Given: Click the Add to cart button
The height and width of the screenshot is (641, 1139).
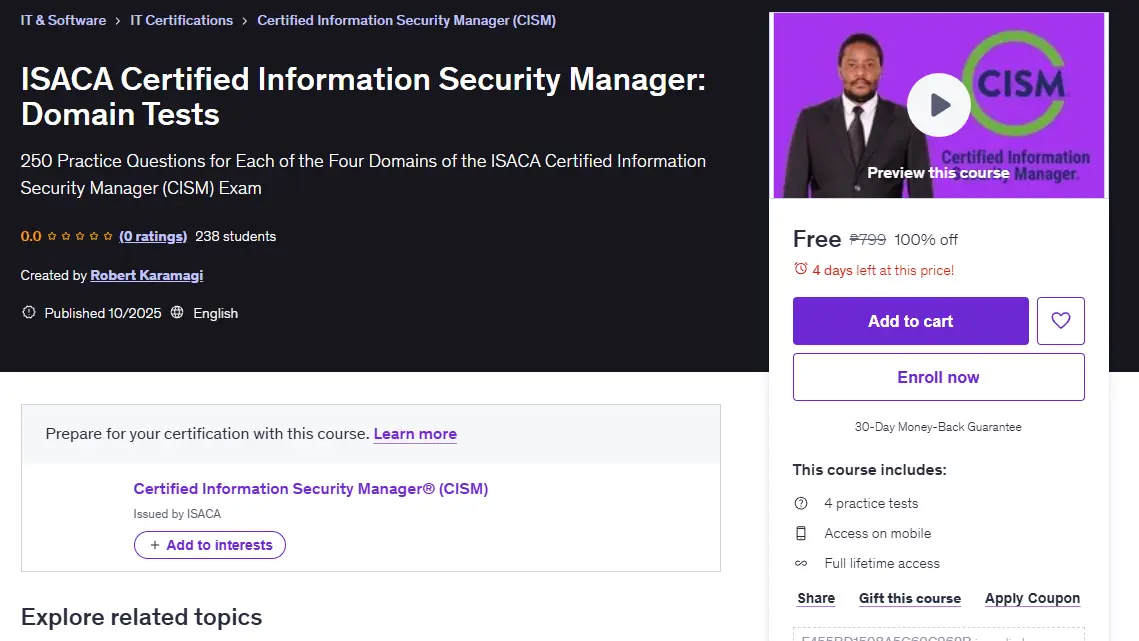Looking at the screenshot, I should tap(910, 320).
